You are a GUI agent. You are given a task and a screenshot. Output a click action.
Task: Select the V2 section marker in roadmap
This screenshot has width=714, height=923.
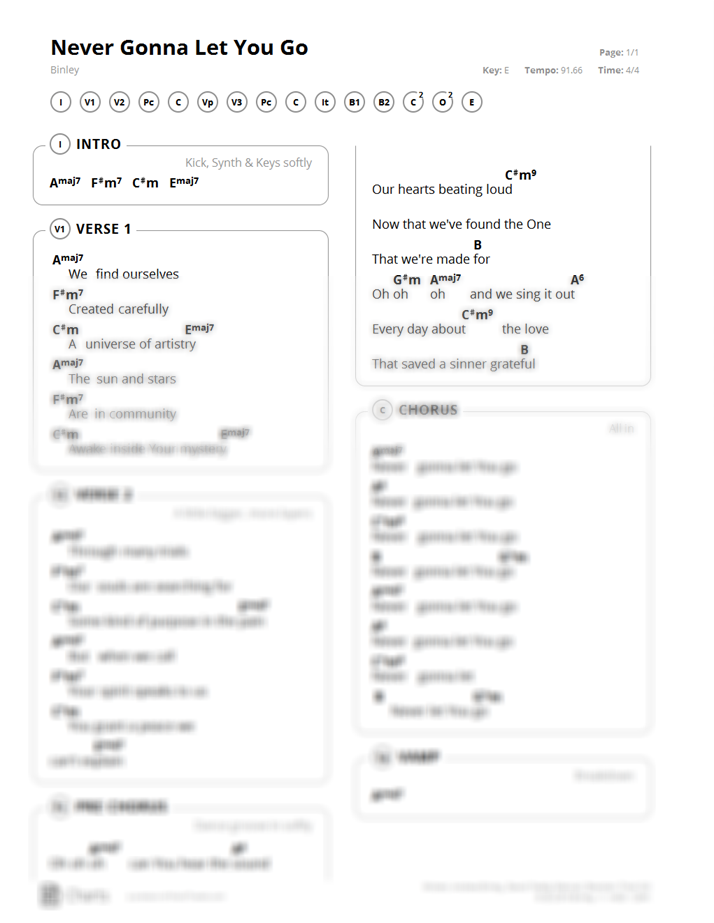(119, 102)
